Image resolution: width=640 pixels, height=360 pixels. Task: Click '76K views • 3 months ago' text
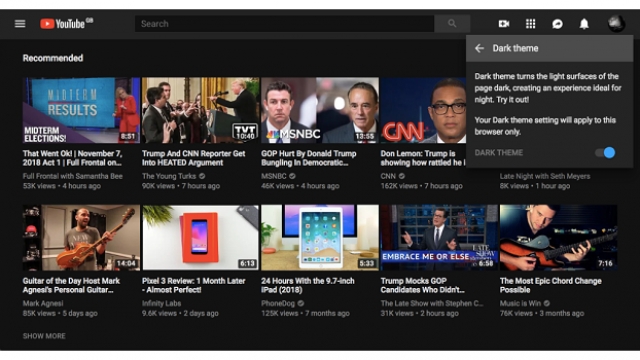(x=542, y=313)
